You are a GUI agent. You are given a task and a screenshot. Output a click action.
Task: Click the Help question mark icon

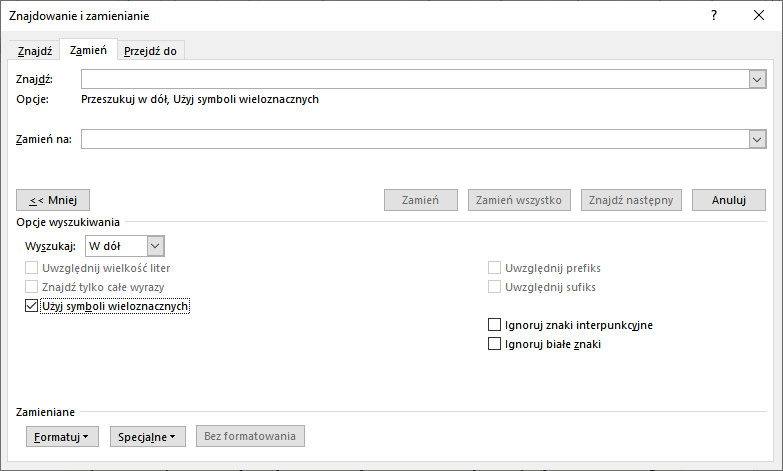[x=713, y=16]
